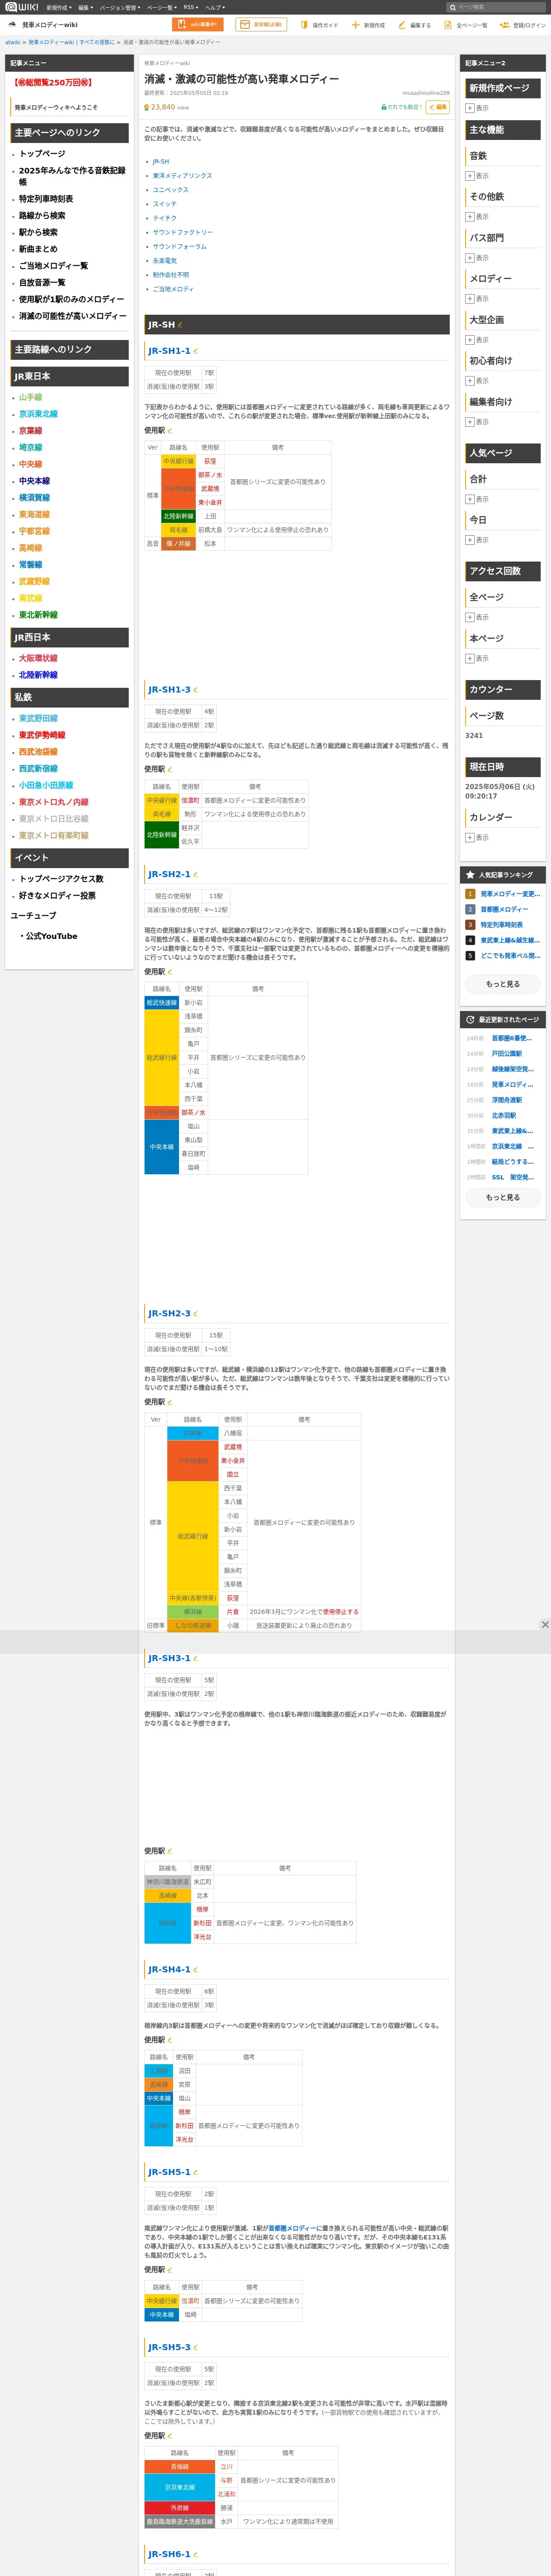
Task: Expand 表示 under バス部門
Action: pyautogui.click(x=477, y=258)
